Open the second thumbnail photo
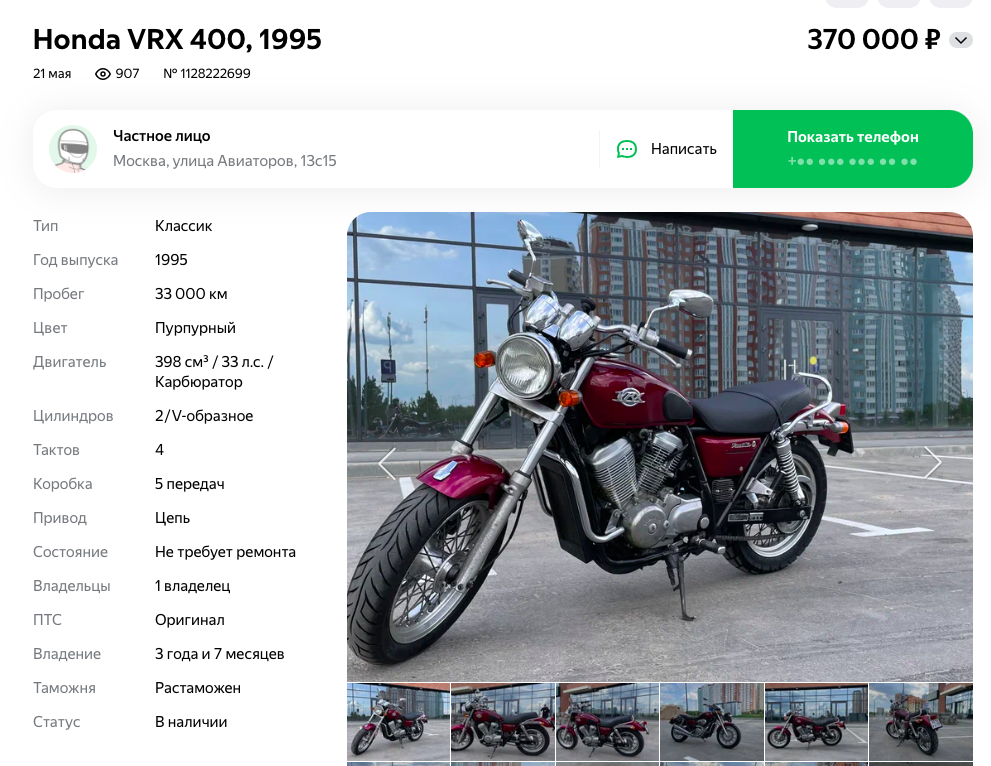The image size is (991, 766). 502,722
